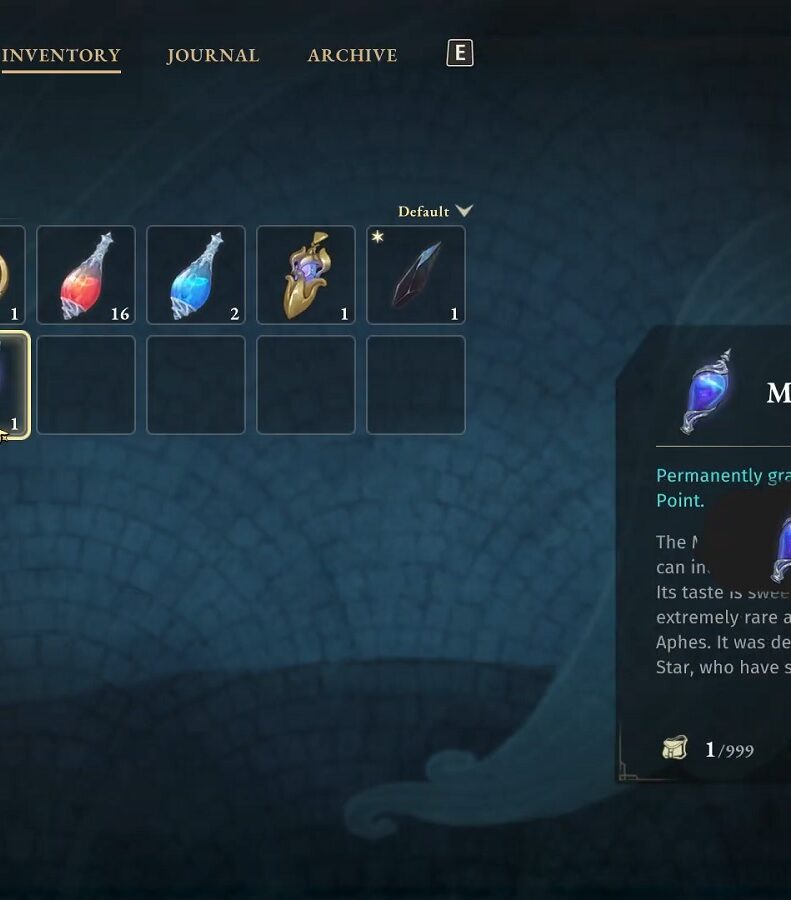The height and width of the screenshot is (900, 791).
Task: Click first empty slot in second row
Action: (86, 385)
